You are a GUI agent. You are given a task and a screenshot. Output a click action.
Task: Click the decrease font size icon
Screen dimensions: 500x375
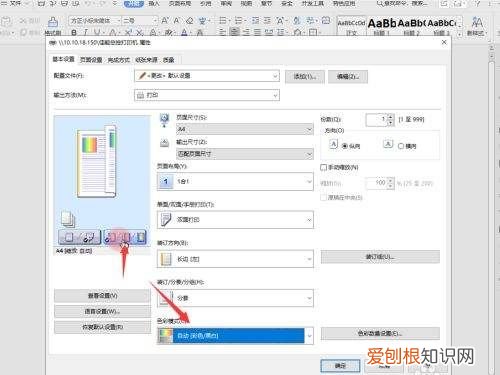click(177, 21)
